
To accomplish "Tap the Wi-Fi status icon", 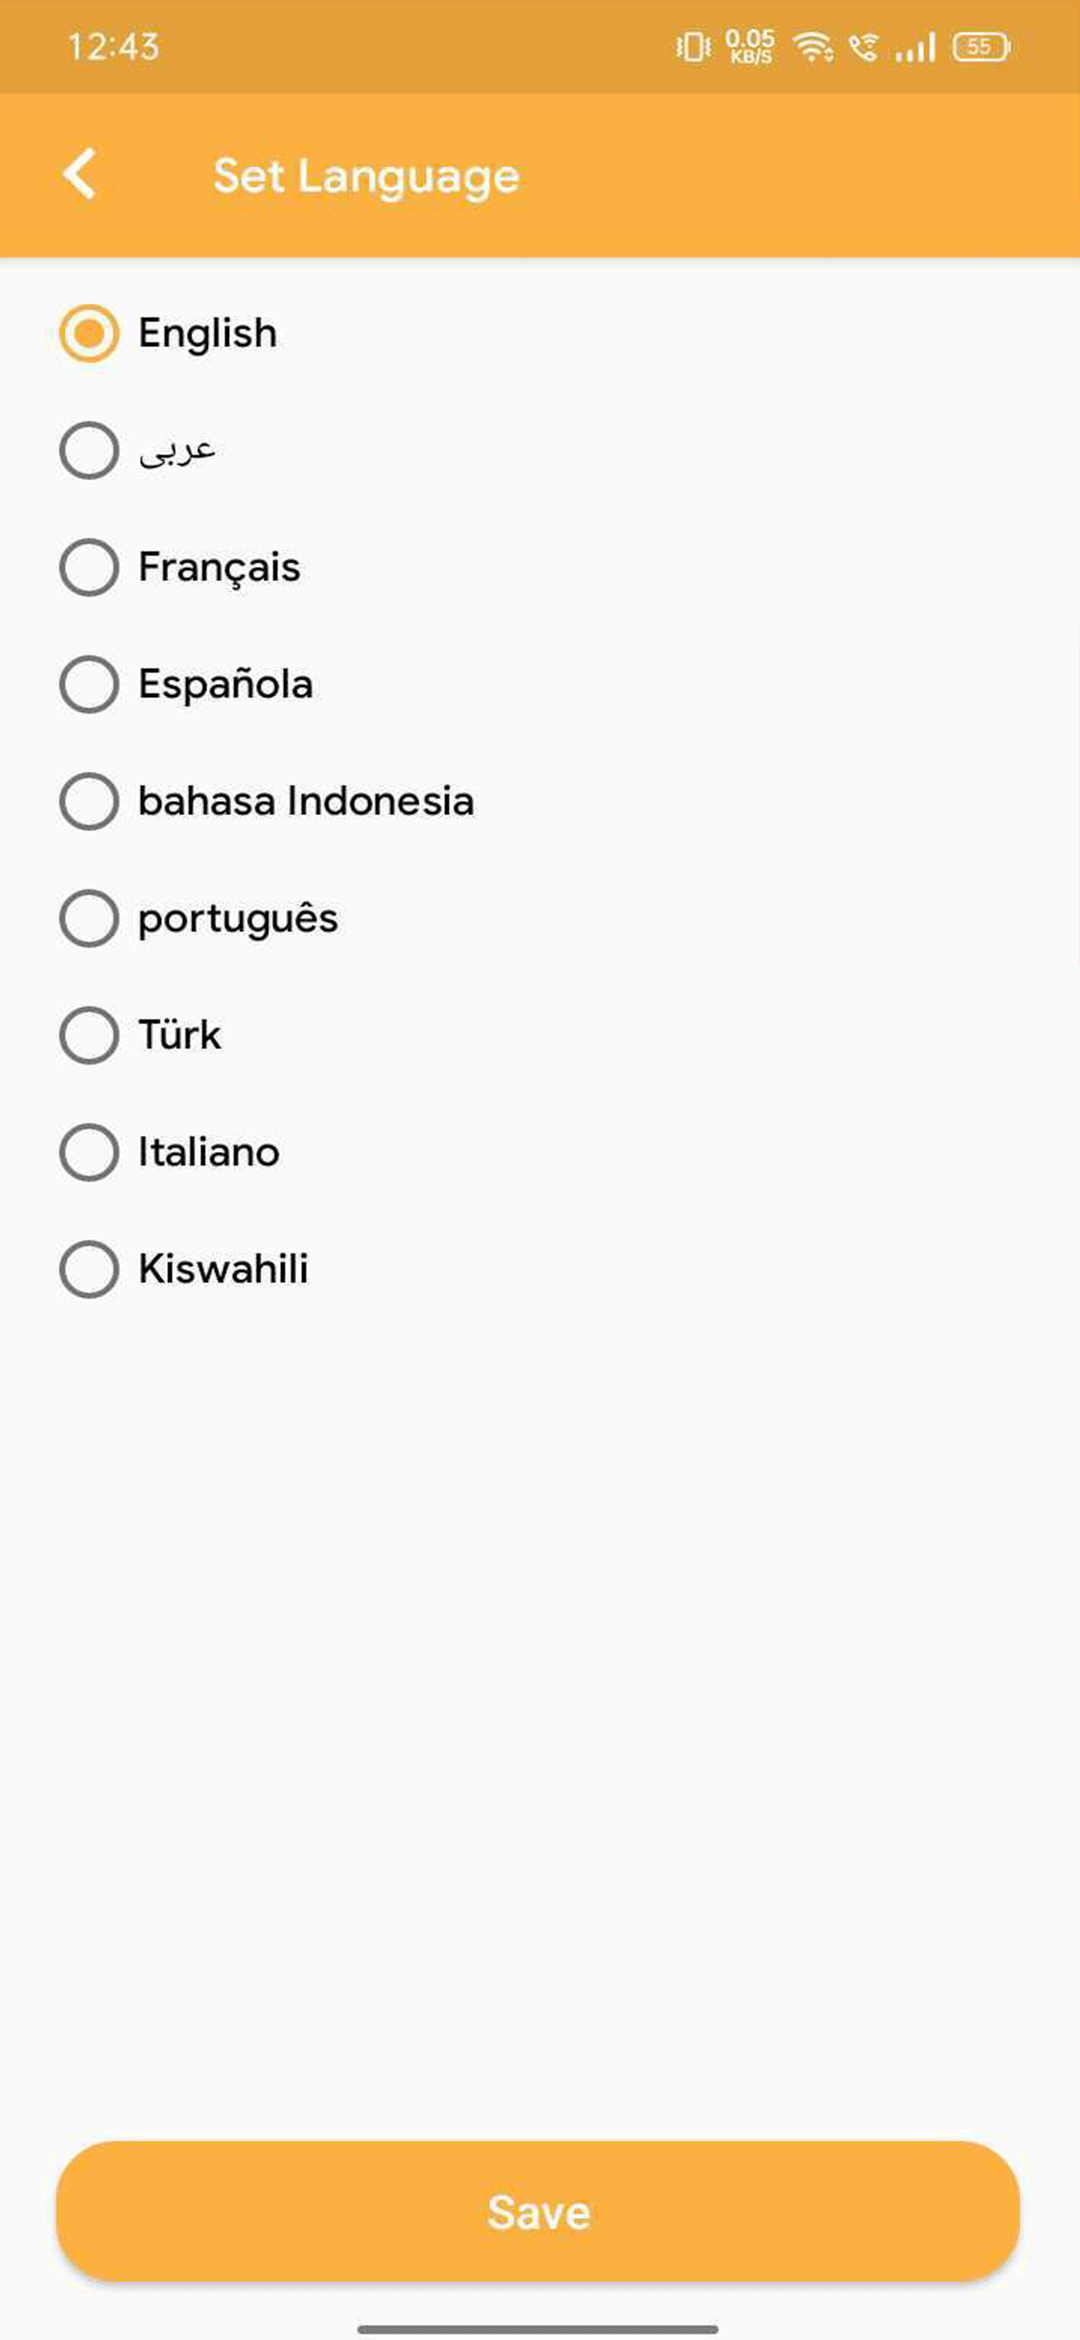I will coord(812,46).
